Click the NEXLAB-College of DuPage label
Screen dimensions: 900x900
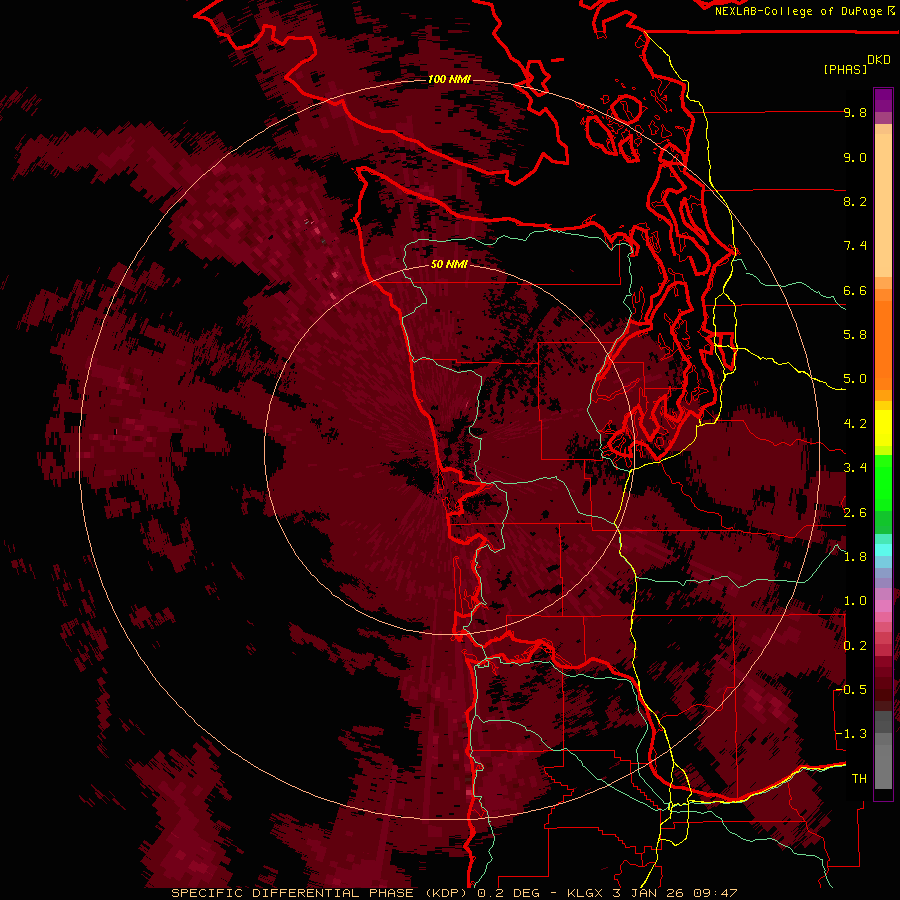click(798, 11)
